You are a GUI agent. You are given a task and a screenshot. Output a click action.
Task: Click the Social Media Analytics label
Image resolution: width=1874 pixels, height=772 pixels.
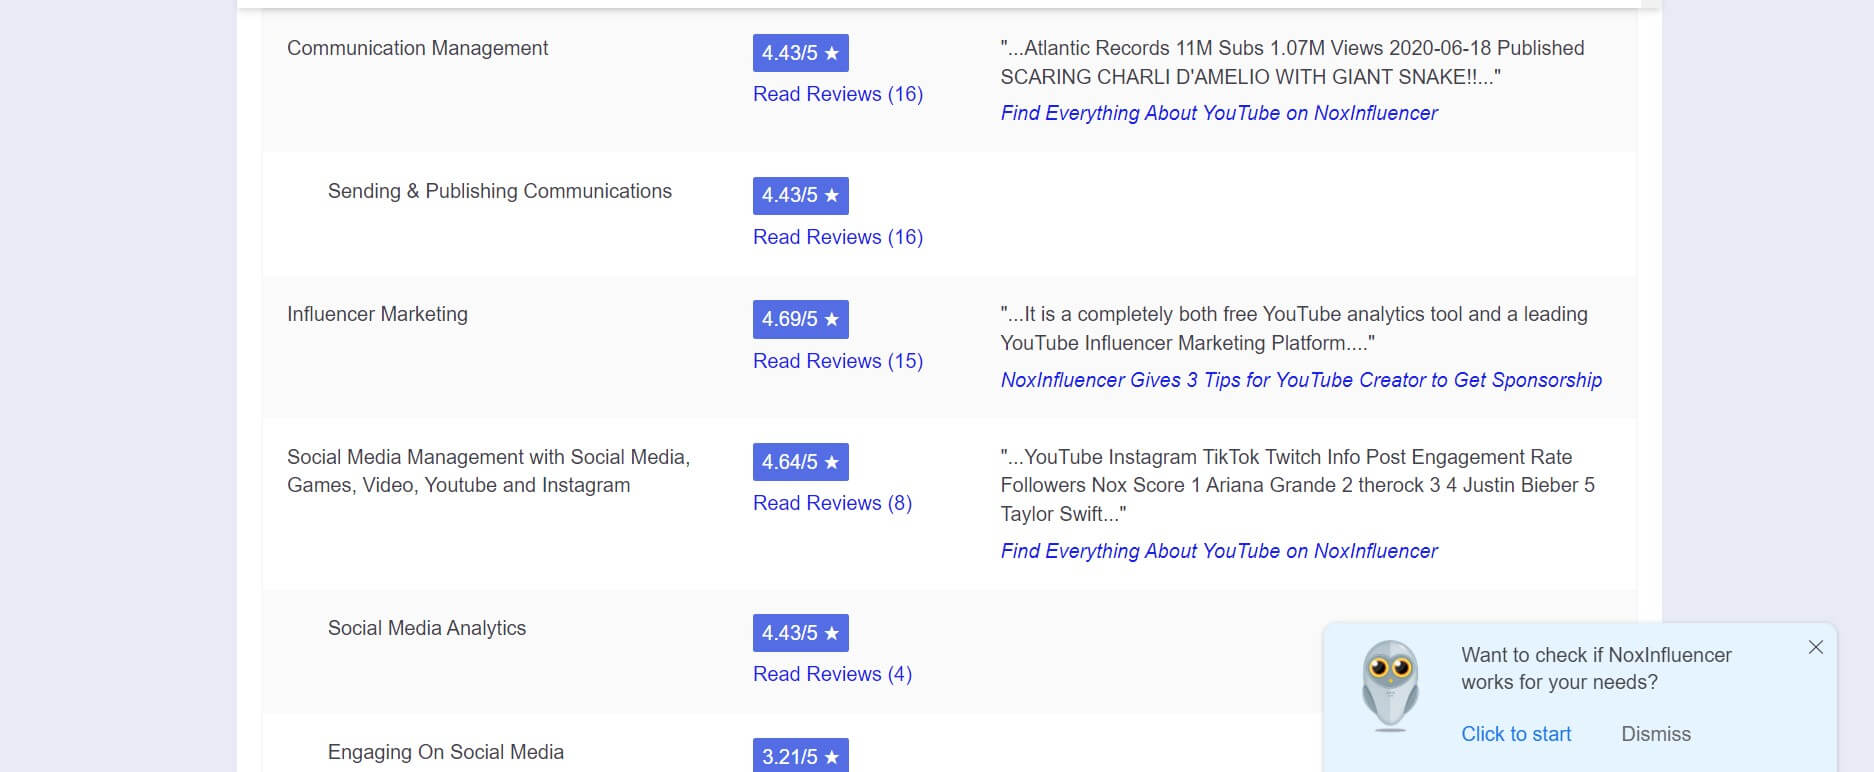(x=427, y=628)
